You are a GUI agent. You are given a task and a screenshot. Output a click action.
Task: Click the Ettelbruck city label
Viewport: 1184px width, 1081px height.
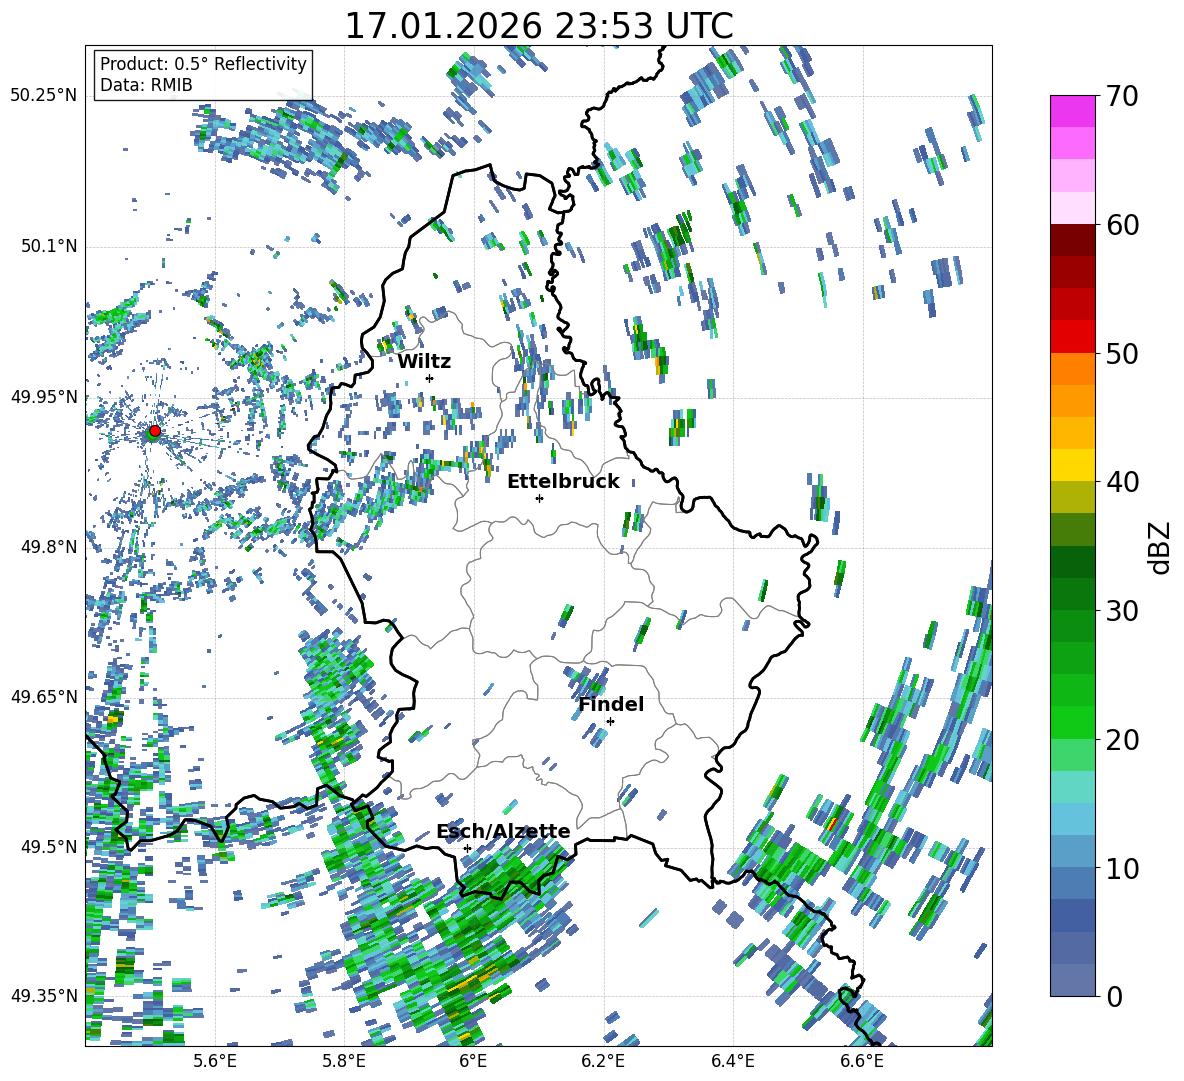coord(563,482)
